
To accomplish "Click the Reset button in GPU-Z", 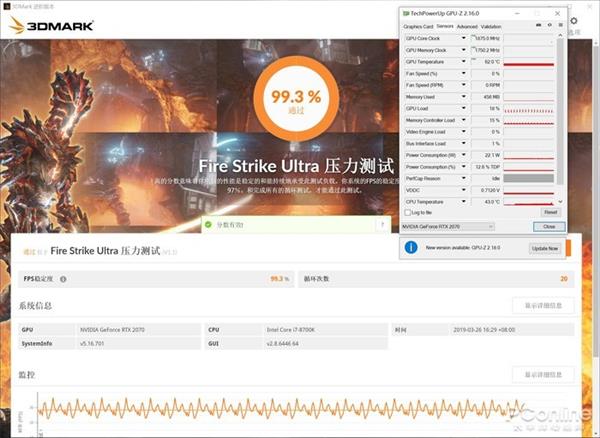I will [551, 212].
